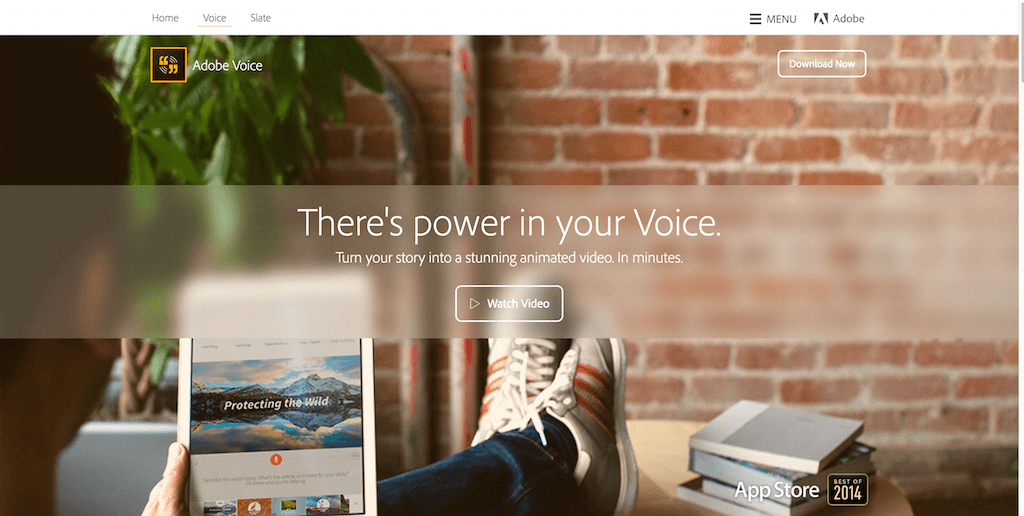Go to the Home tab
Viewport: 1024px width, 516px height.
(165, 18)
